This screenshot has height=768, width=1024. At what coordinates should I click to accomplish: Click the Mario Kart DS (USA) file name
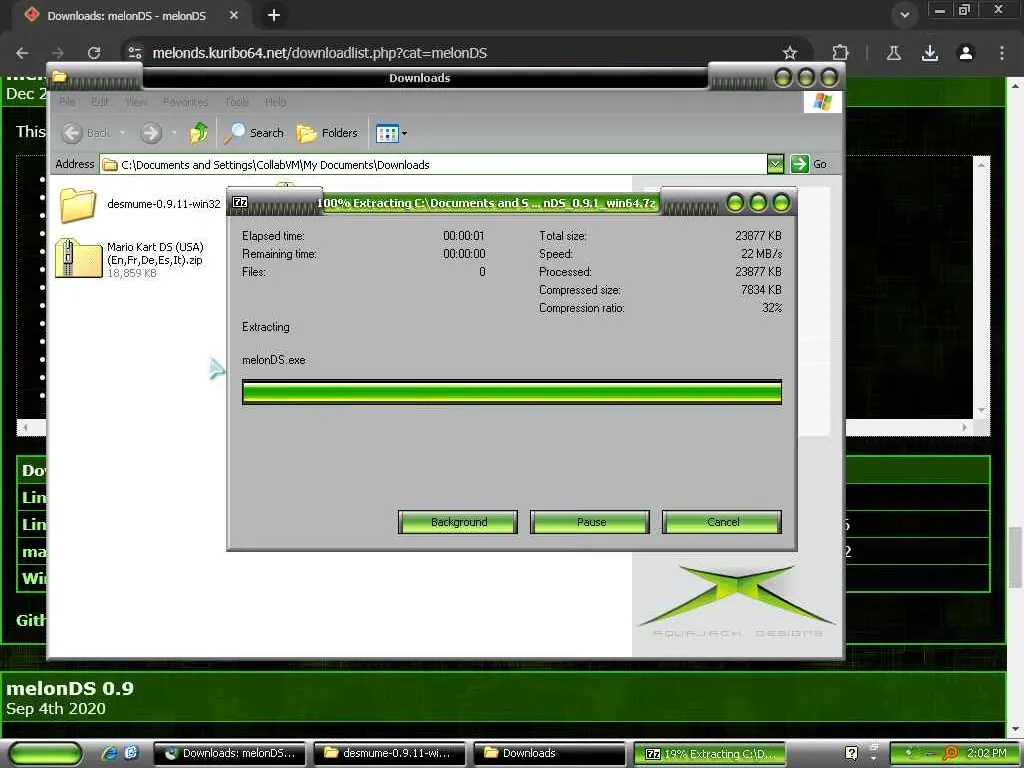155,253
